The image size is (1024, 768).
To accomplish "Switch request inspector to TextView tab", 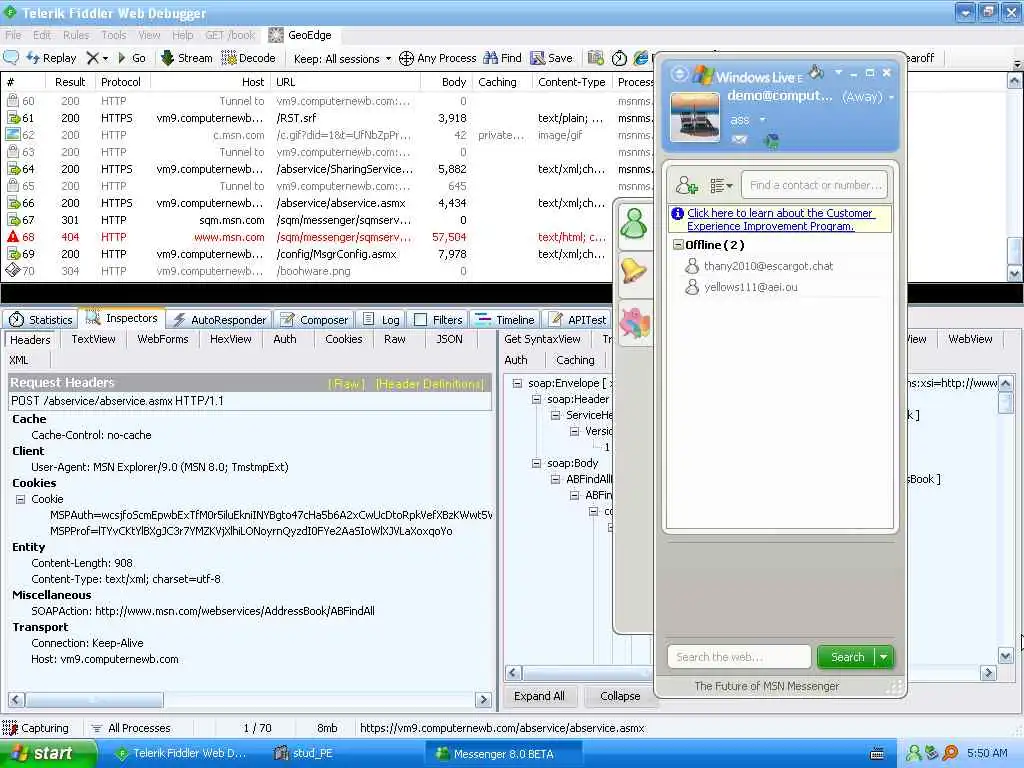I will point(93,339).
